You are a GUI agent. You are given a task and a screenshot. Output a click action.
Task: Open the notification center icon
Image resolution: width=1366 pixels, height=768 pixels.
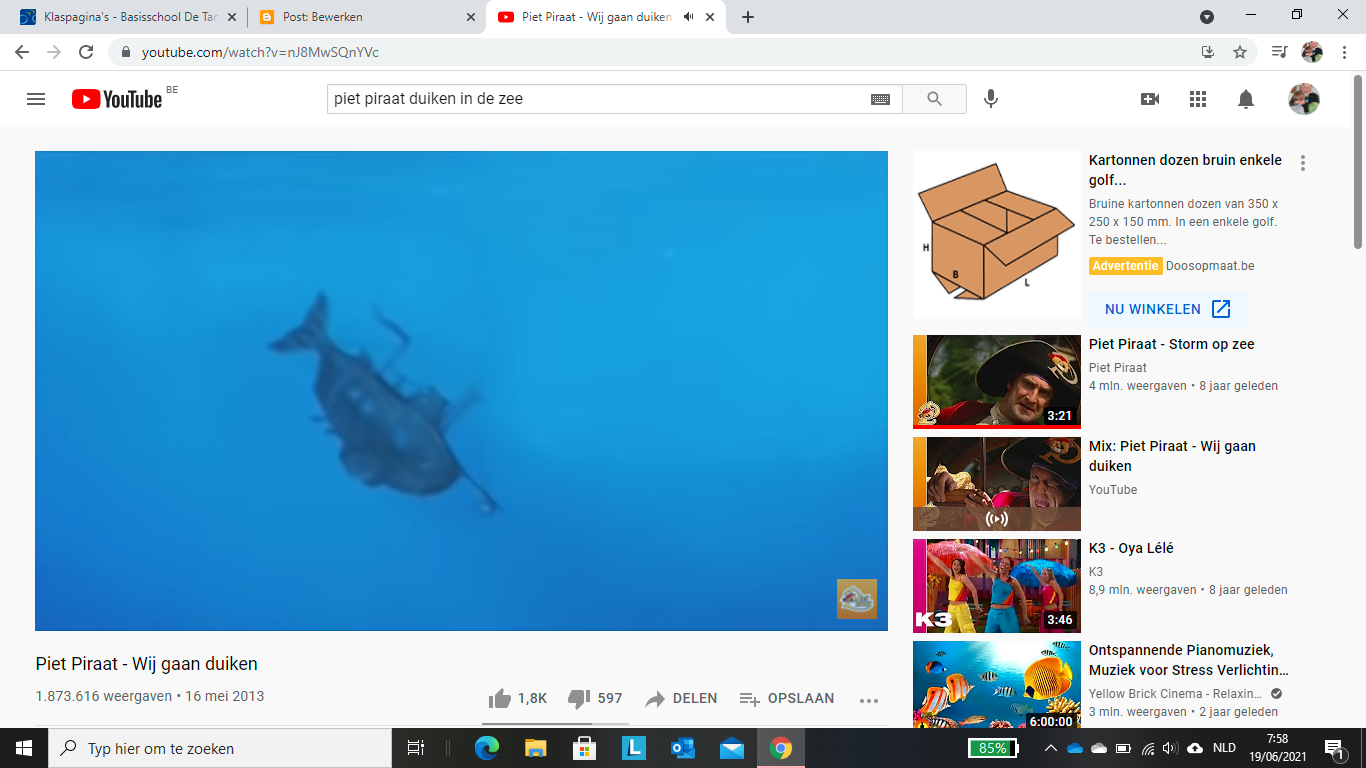tap(1335, 748)
